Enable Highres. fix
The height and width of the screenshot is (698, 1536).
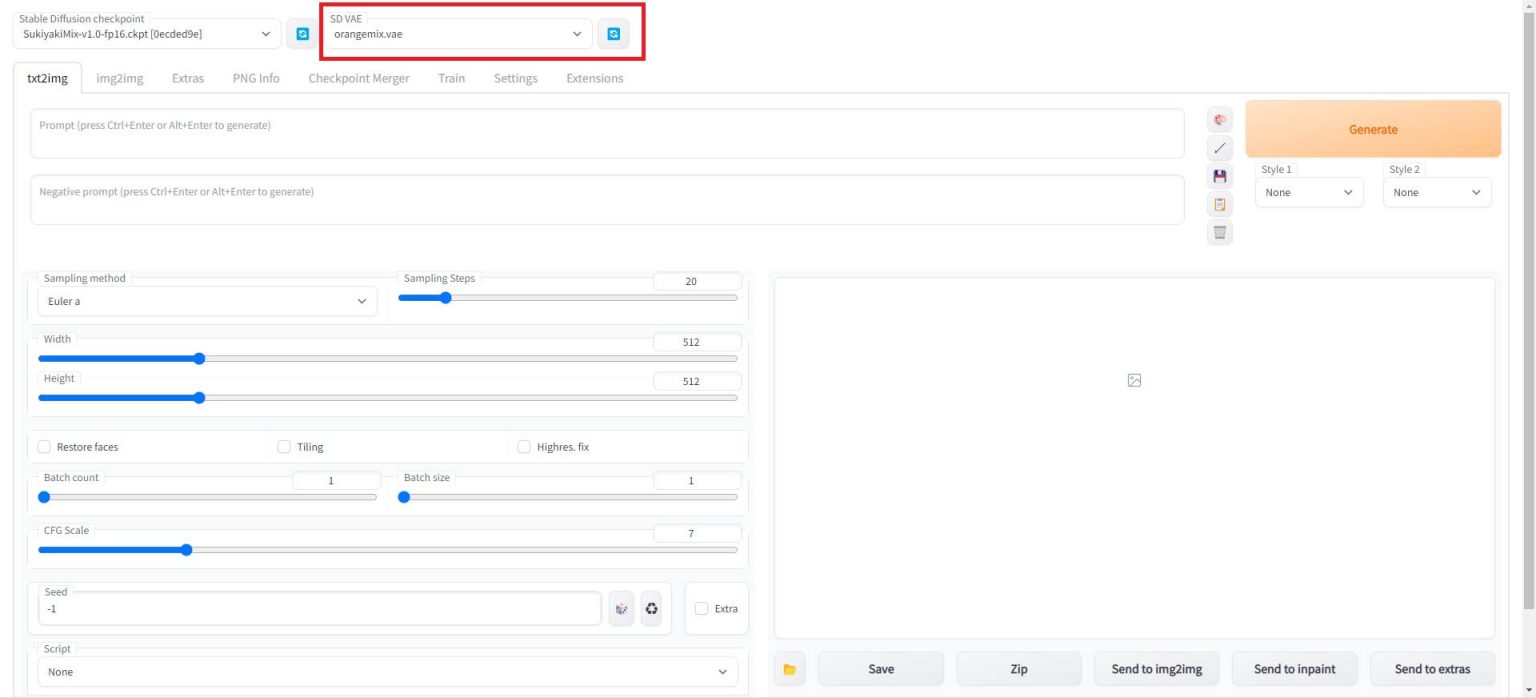click(524, 446)
